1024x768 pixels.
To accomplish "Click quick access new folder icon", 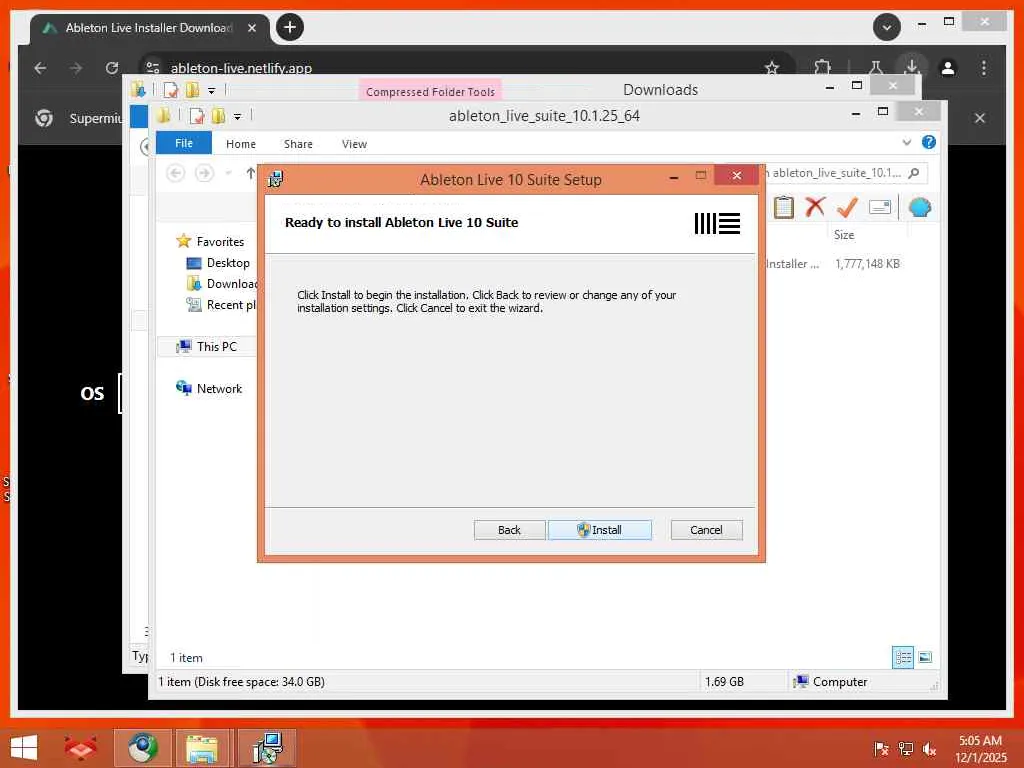I will 218,116.
